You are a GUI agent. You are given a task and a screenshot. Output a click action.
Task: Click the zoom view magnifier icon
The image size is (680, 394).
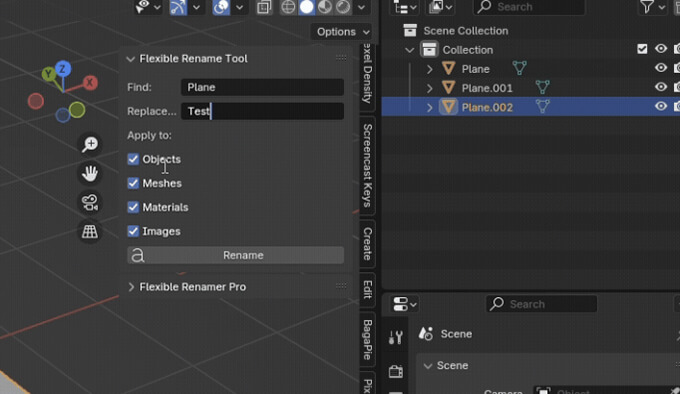pos(90,144)
